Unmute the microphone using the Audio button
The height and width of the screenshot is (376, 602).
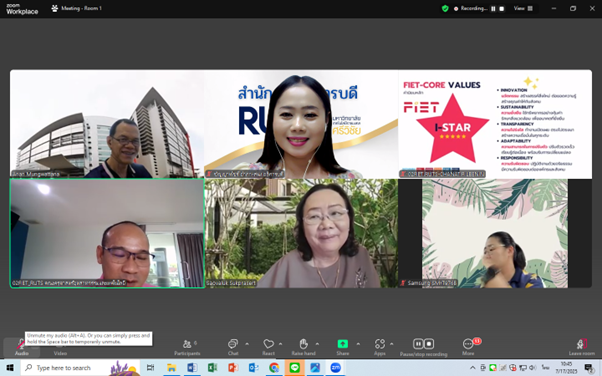point(21,347)
